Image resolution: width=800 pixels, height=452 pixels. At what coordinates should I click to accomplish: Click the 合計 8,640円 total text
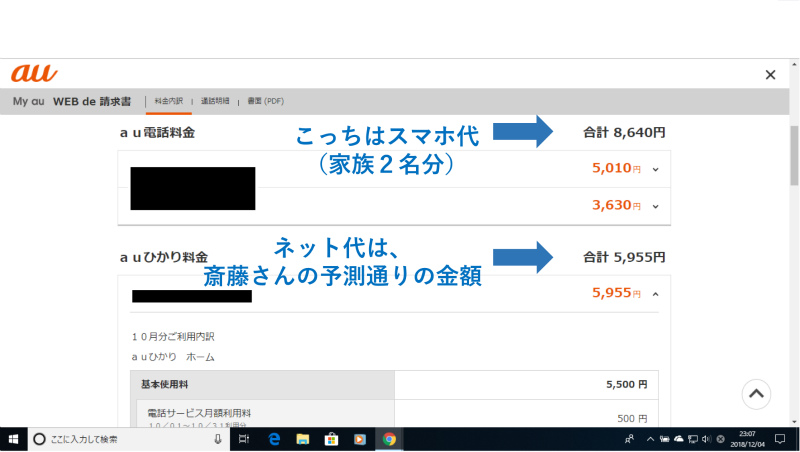(624, 133)
